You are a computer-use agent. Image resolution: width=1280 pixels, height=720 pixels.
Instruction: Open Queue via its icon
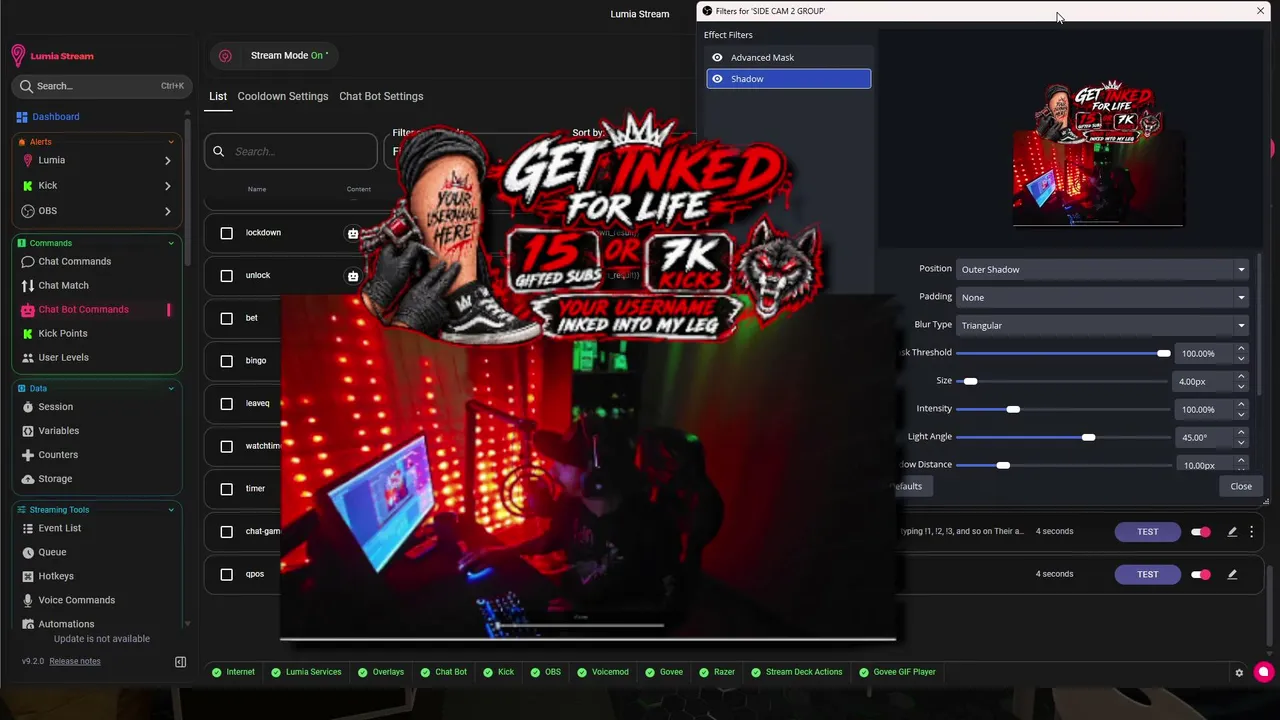point(28,552)
